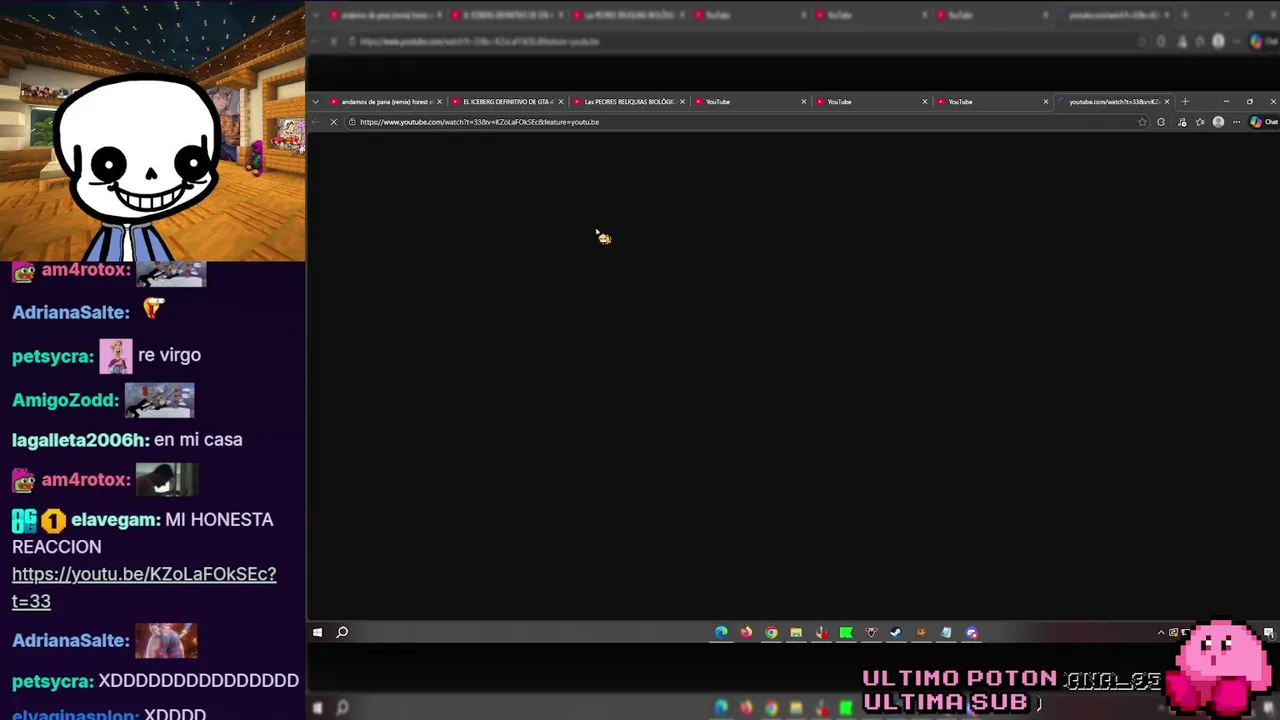The height and width of the screenshot is (720, 1280).
Task: Open Windows search magnifier on the taskbar
Action: coord(342,632)
